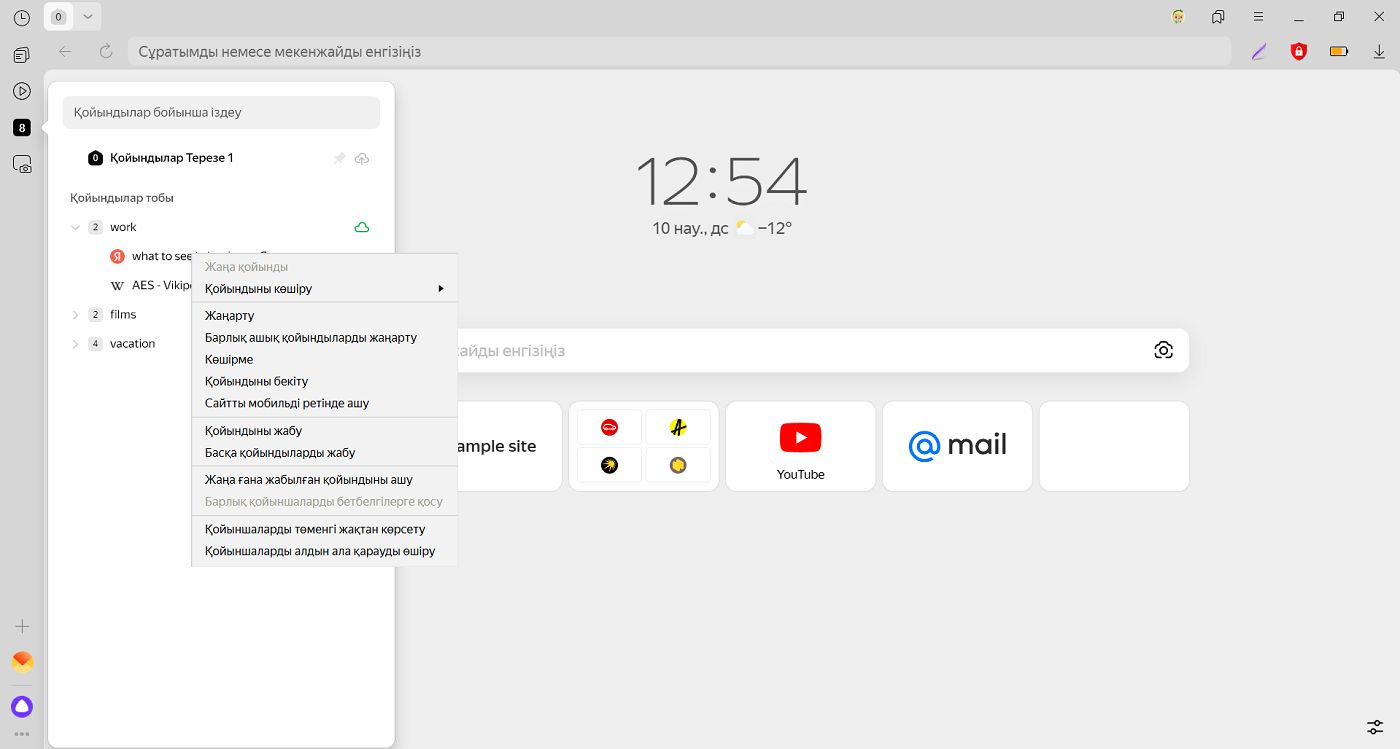
Task: Expand the vacation tab group
Action: [x=75, y=344]
